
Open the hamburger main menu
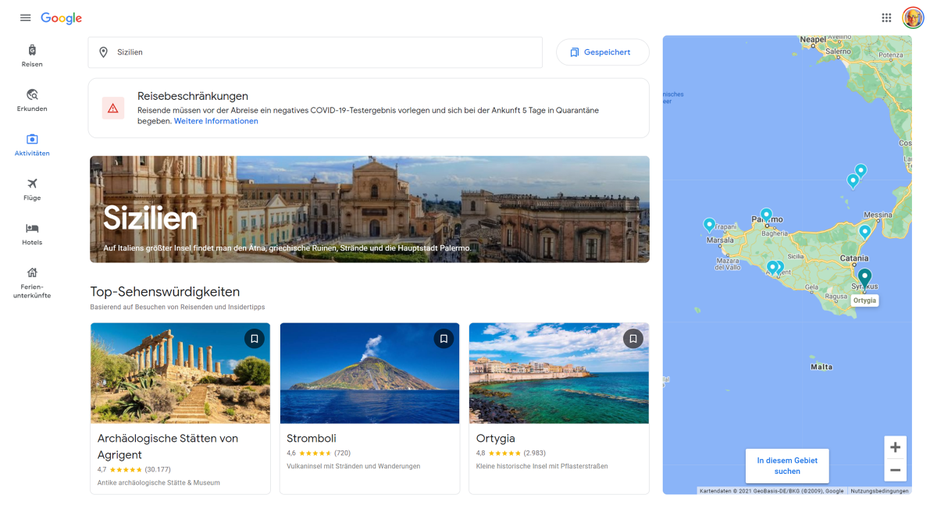tap(25, 18)
